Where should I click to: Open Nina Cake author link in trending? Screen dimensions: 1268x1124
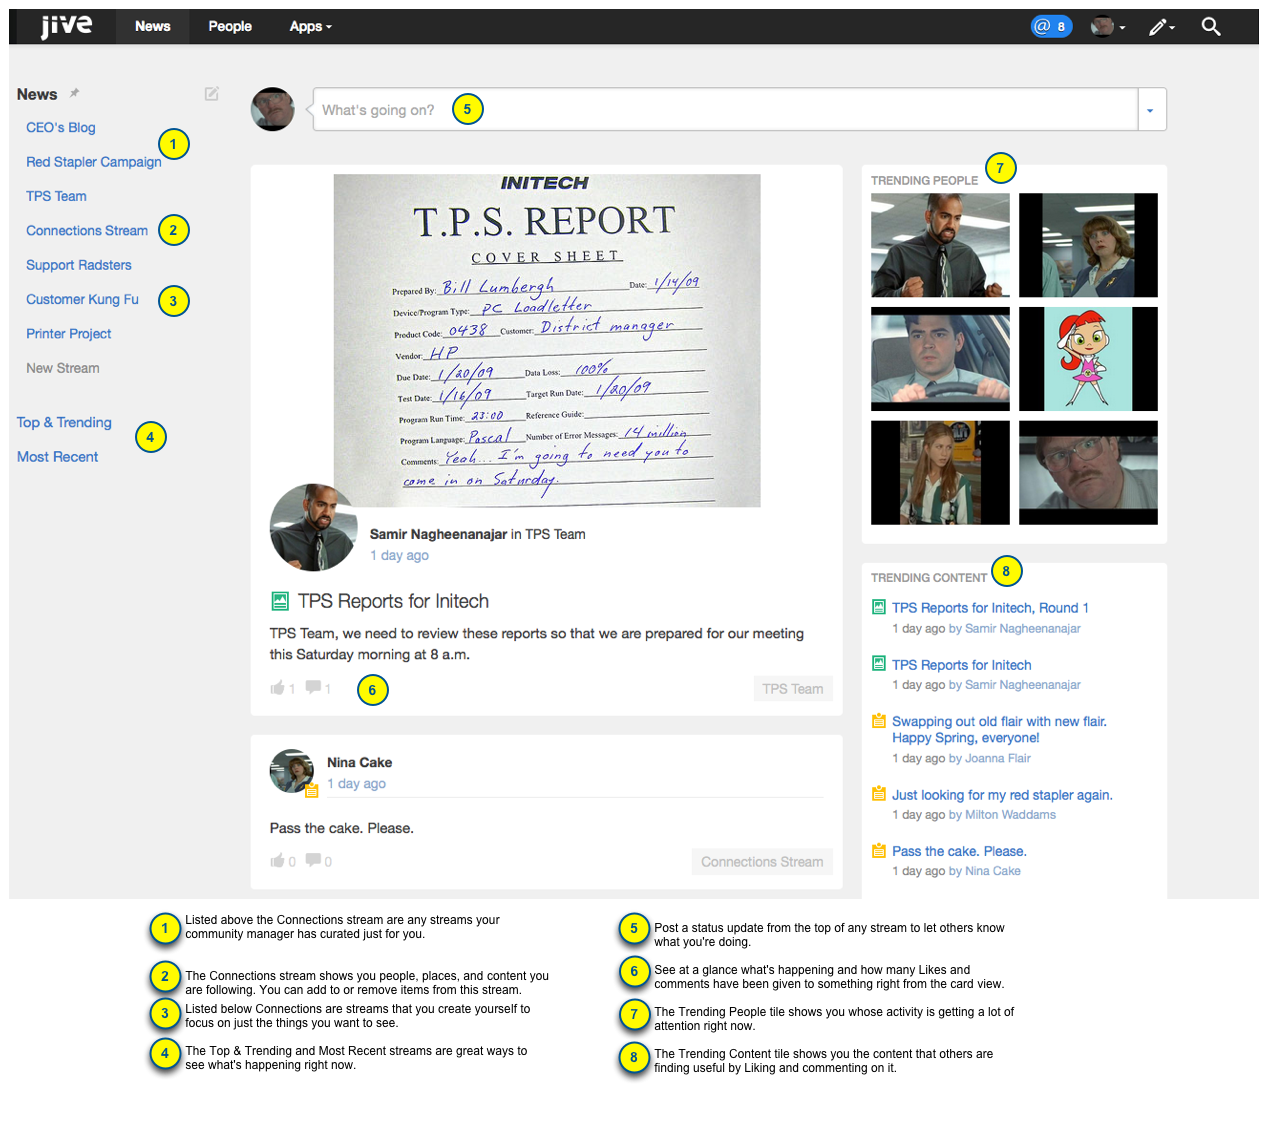click(993, 872)
